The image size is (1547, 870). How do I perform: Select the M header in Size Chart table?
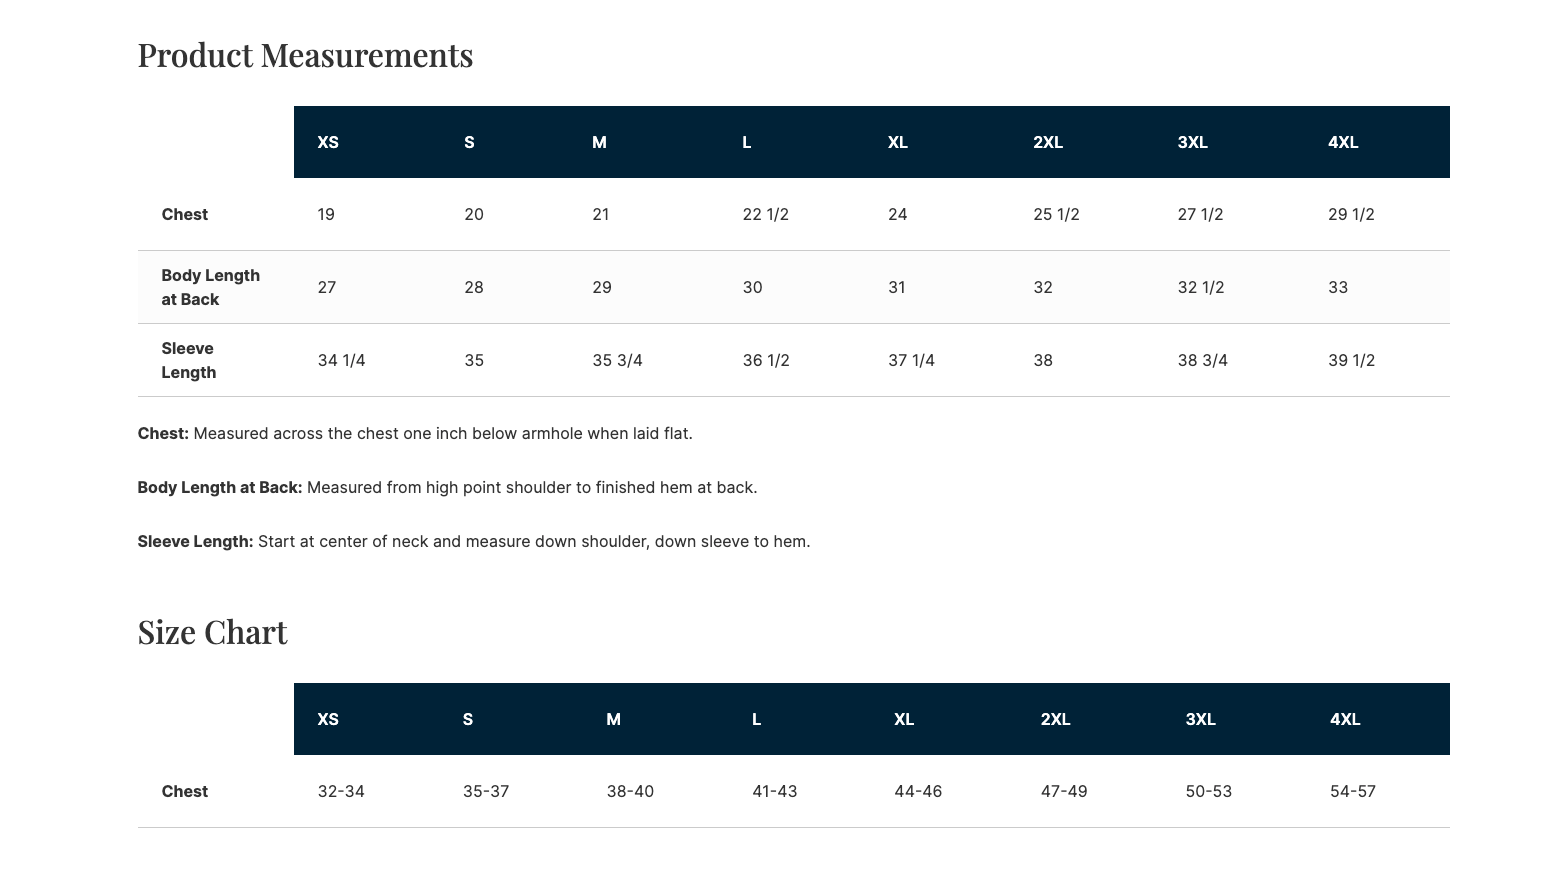(613, 719)
